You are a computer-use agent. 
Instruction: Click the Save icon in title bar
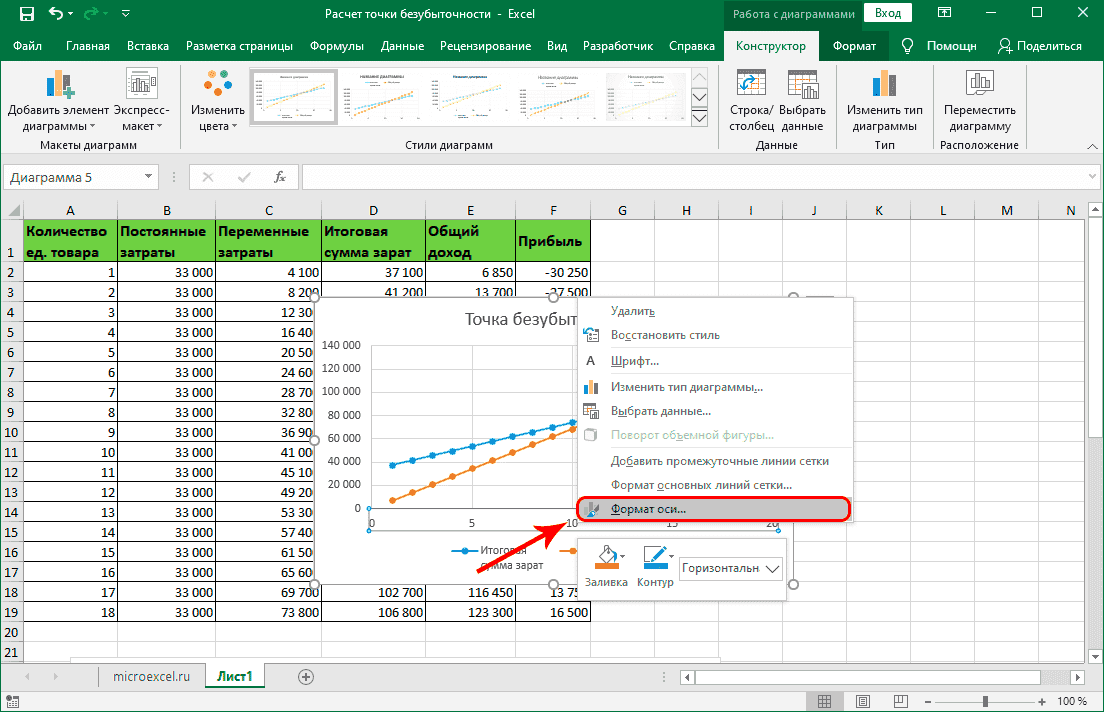[x=26, y=15]
